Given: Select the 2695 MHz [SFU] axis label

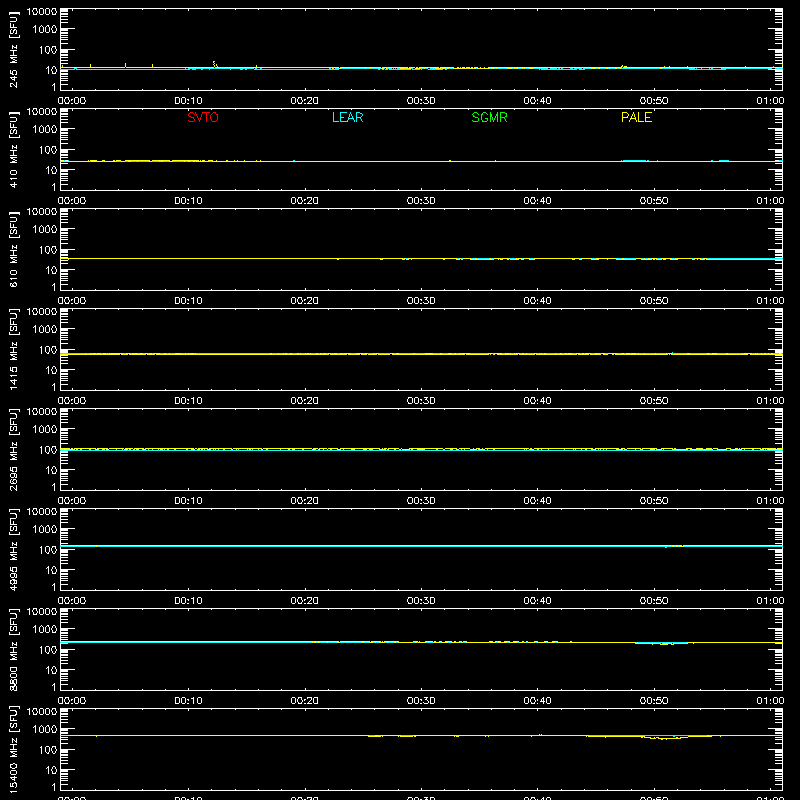Looking at the screenshot, I should click(14, 449).
